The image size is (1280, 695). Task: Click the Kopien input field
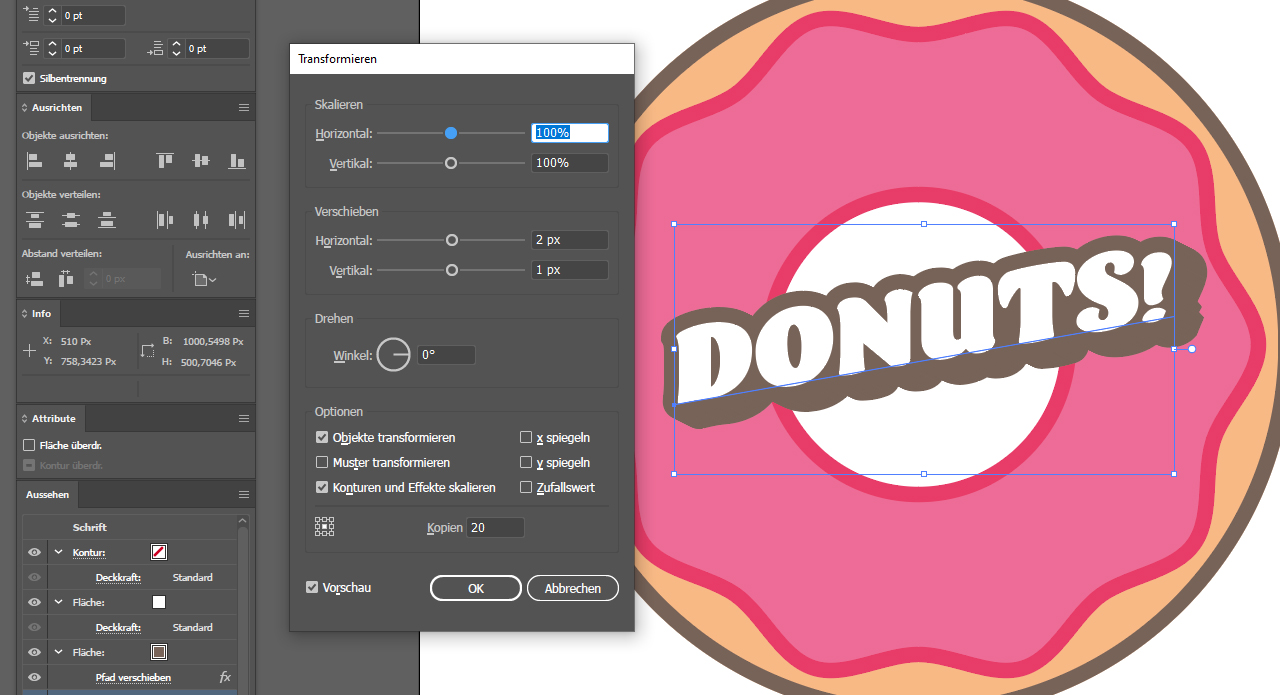point(495,527)
